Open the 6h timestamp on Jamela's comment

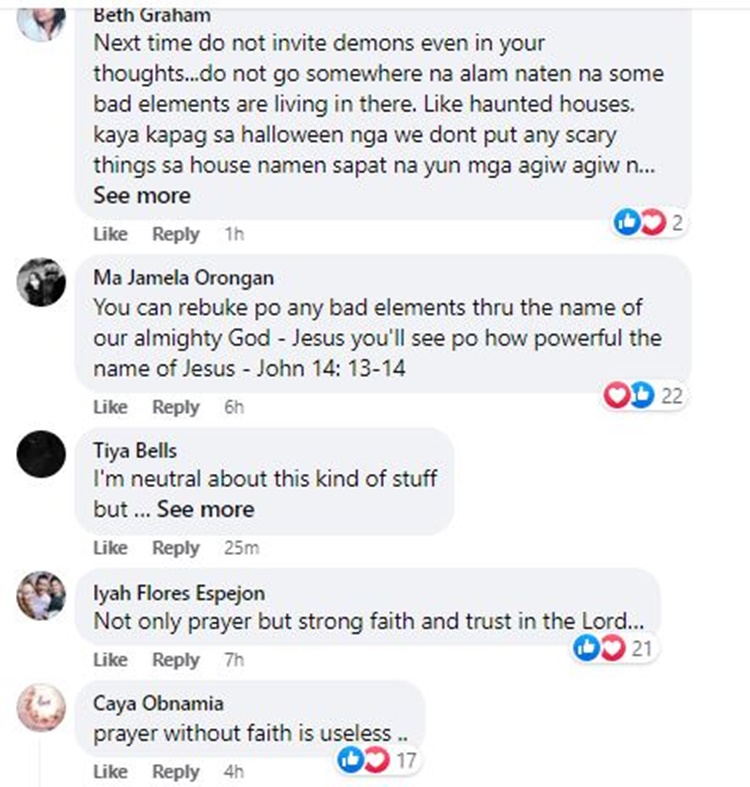(x=234, y=407)
